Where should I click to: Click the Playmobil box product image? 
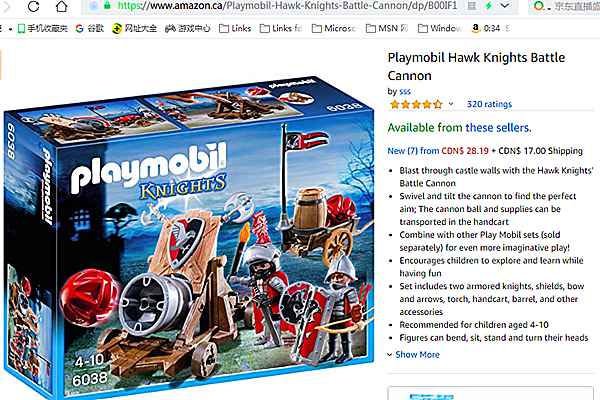pyautogui.click(x=189, y=237)
